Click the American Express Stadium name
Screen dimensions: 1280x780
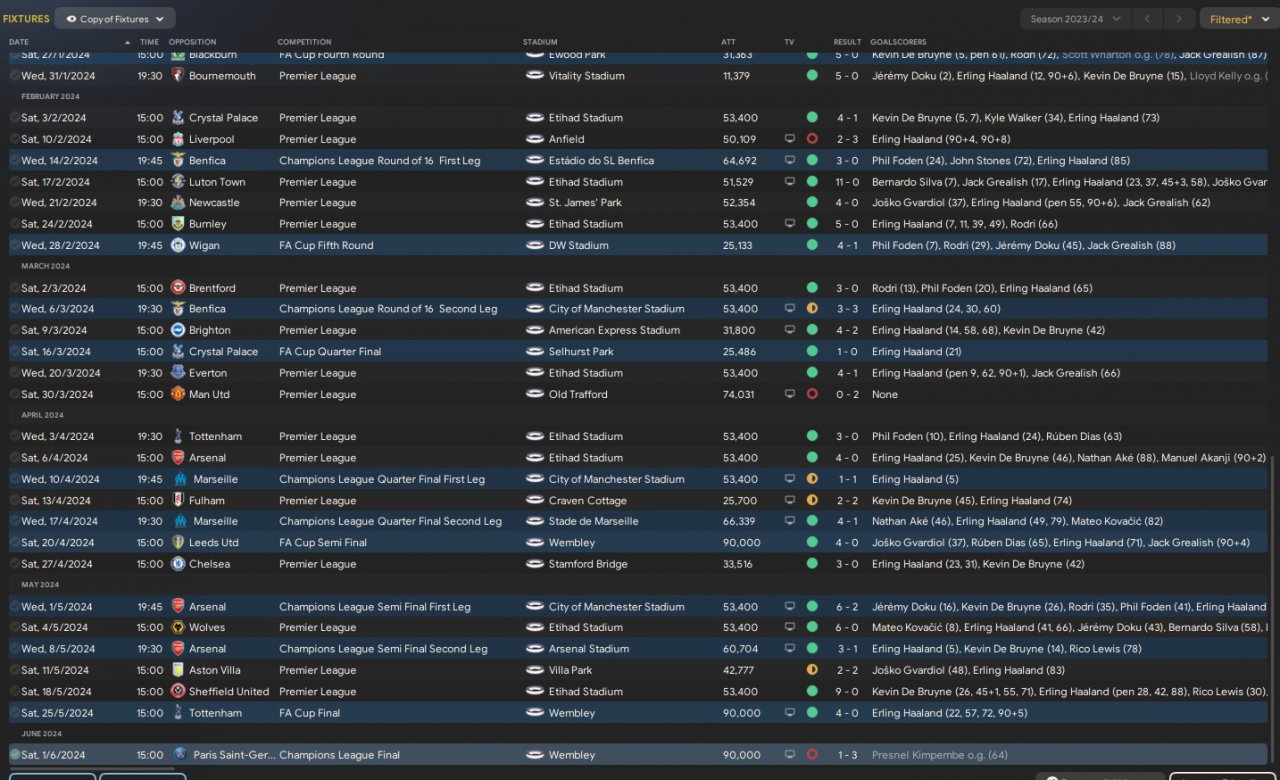(x=614, y=330)
